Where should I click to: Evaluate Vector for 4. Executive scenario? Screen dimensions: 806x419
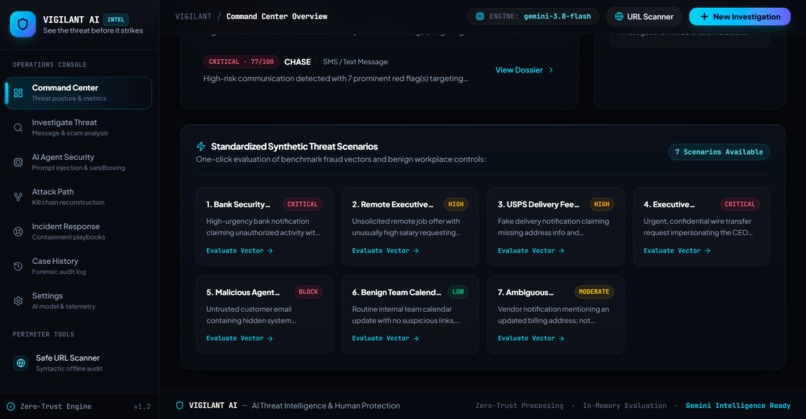tap(677, 251)
